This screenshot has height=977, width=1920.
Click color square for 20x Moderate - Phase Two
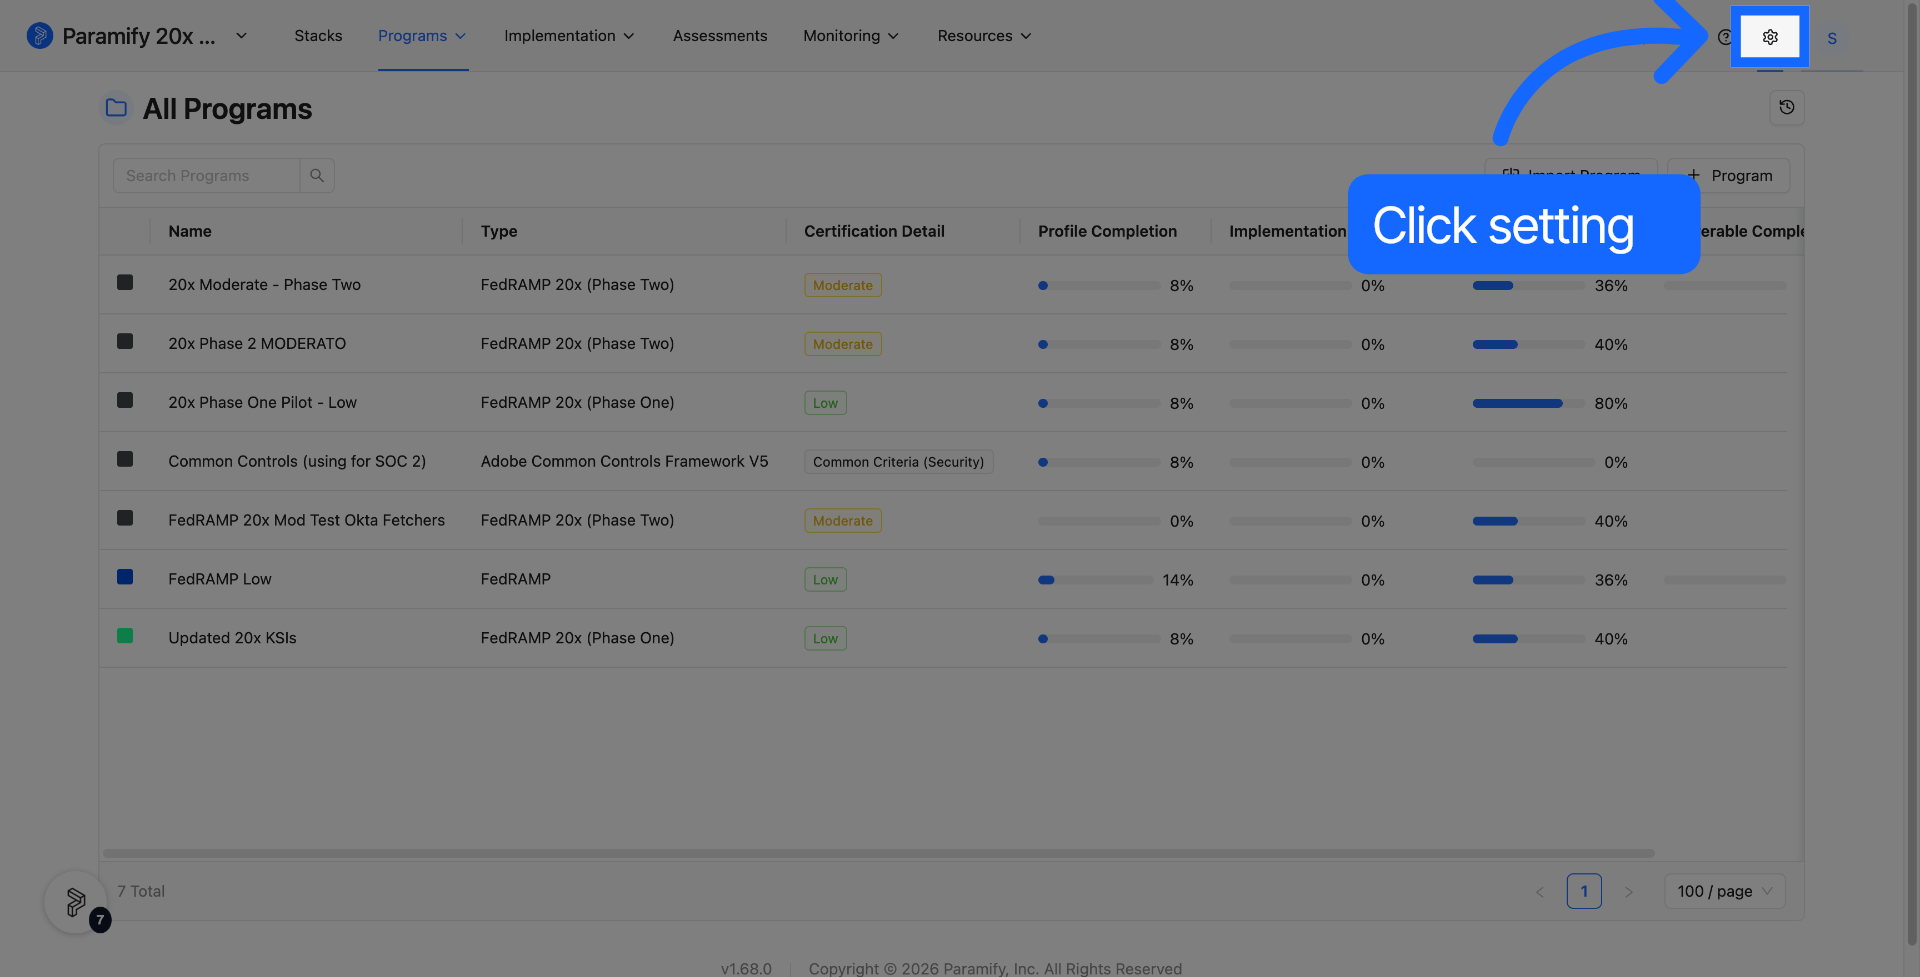125,282
